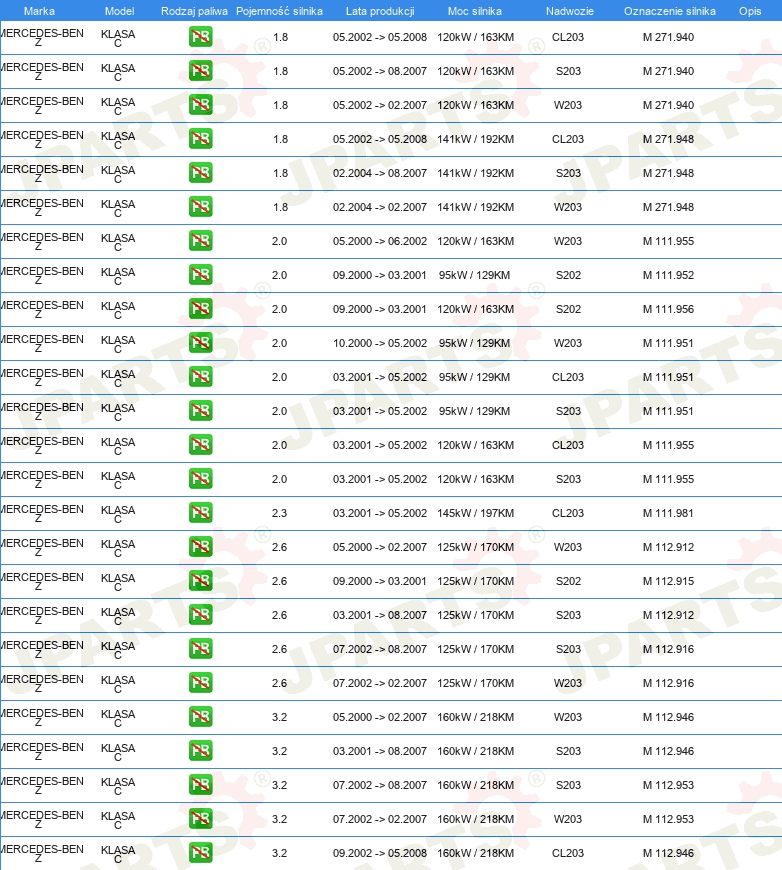Click W203 body cell in M 111.951 row
The height and width of the screenshot is (870, 782).
pos(568,343)
